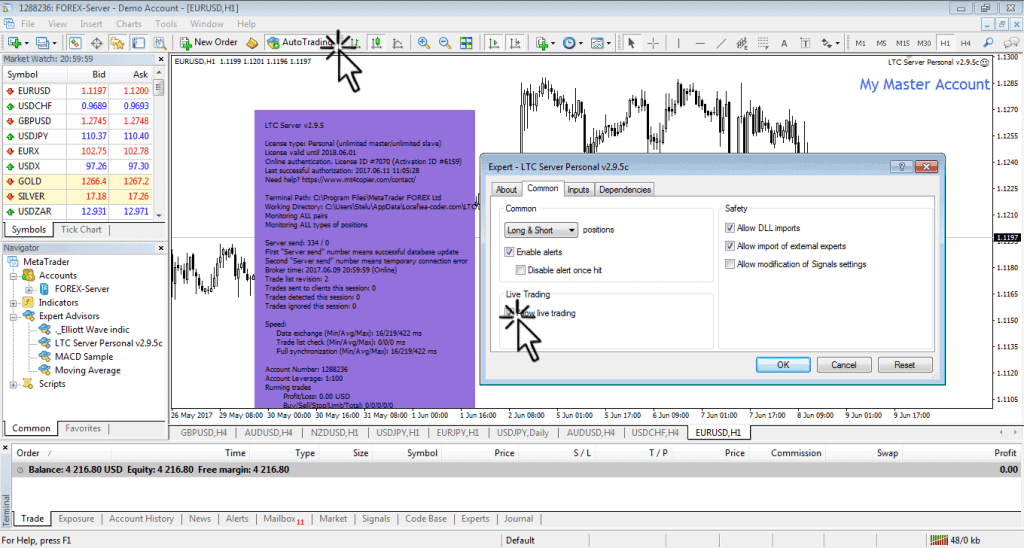Select the crosshair tool

coord(652,43)
